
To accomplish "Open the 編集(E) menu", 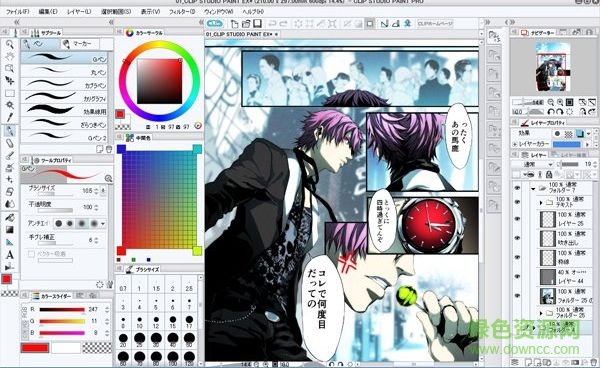I will tap(48, 12).
